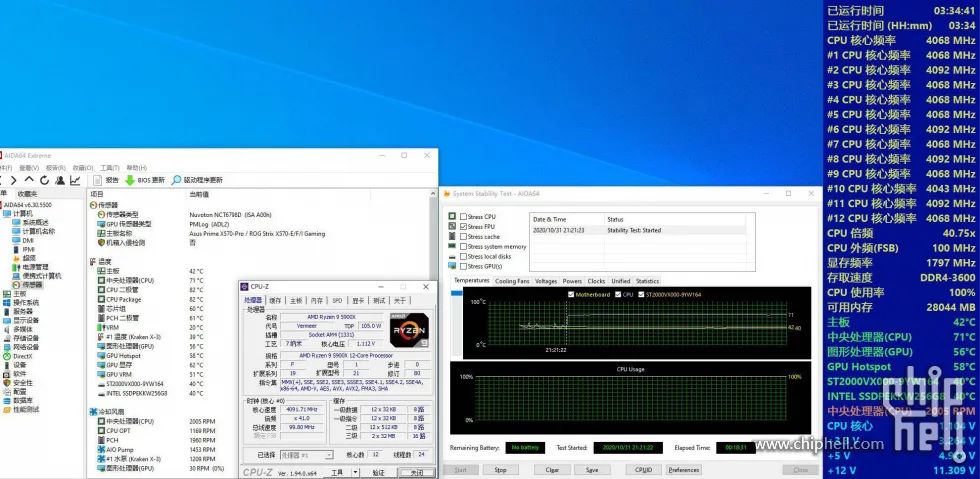Toggle Motherboard graph legend checkbox

point(571,295)
